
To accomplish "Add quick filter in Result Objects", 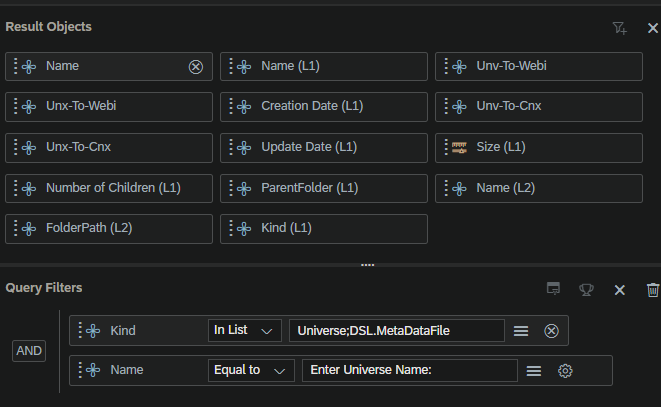I will pyautogui.click(x=619, y=28).
